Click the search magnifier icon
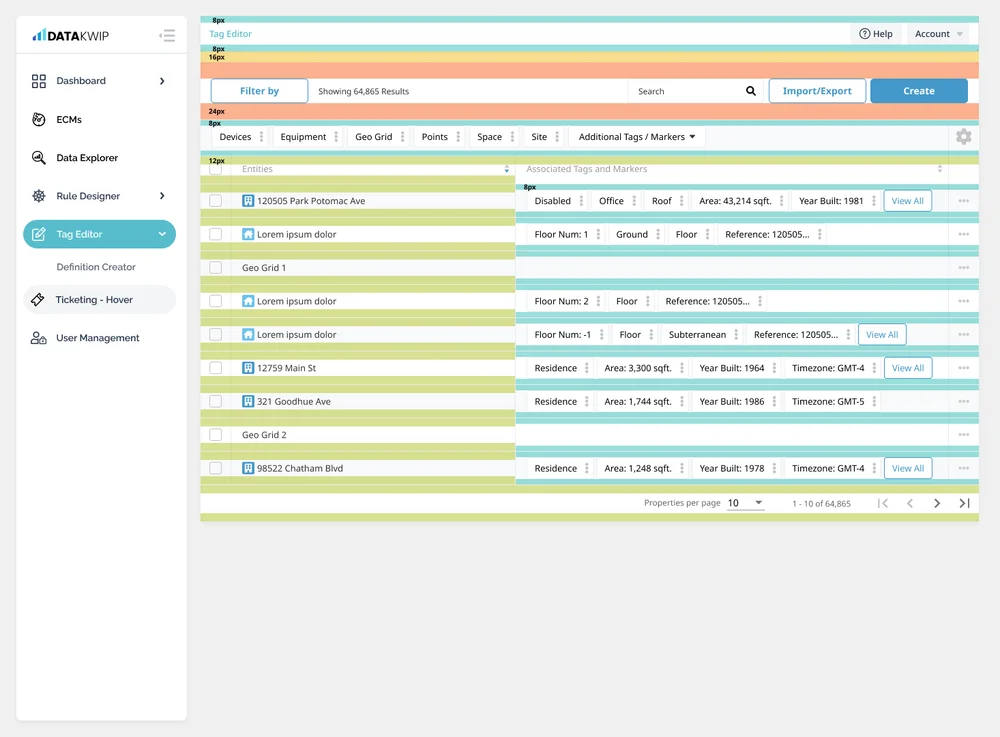This screenshot has width=1000, height=737. click(751, 91)
